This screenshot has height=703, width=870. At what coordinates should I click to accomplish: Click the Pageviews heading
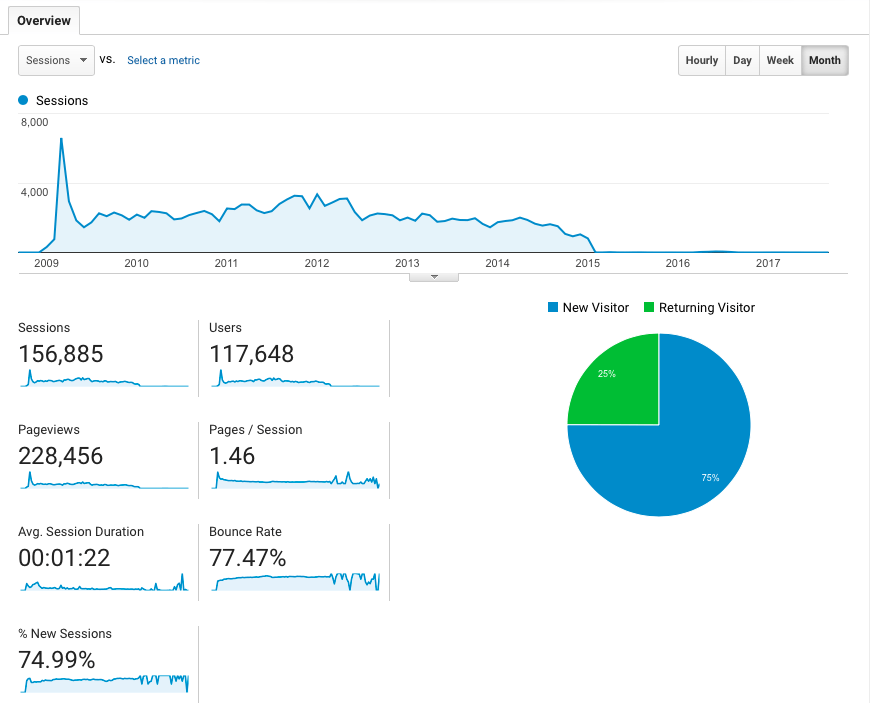[x=49, y=429]
